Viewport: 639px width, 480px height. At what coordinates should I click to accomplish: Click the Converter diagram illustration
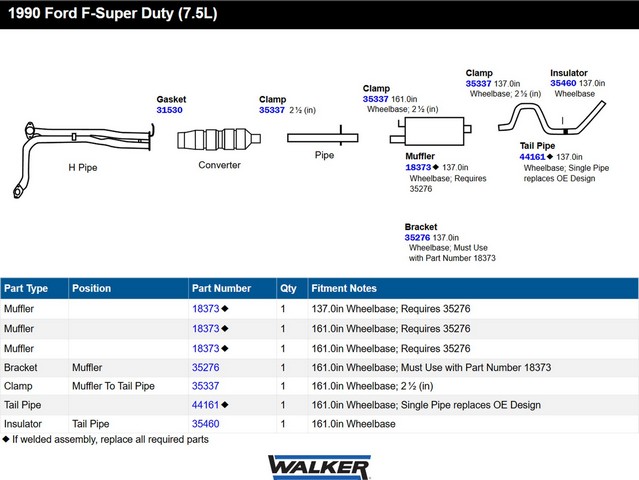(x=219, y=140)
